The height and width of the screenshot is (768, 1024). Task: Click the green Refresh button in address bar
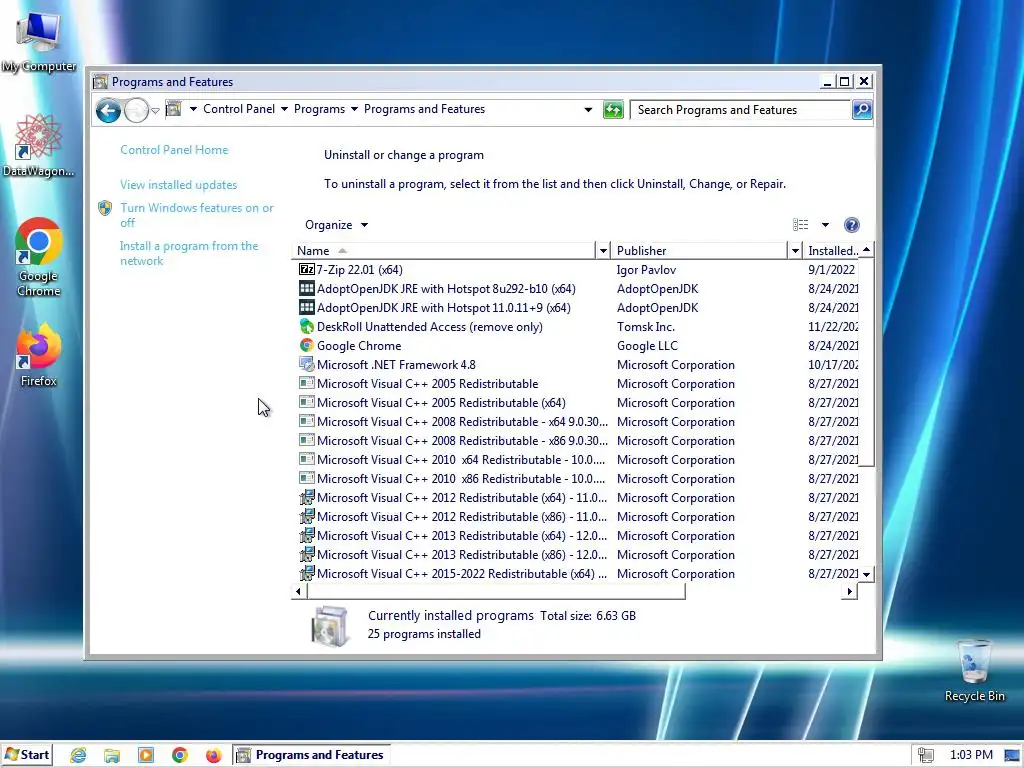(x=613, y=110)
